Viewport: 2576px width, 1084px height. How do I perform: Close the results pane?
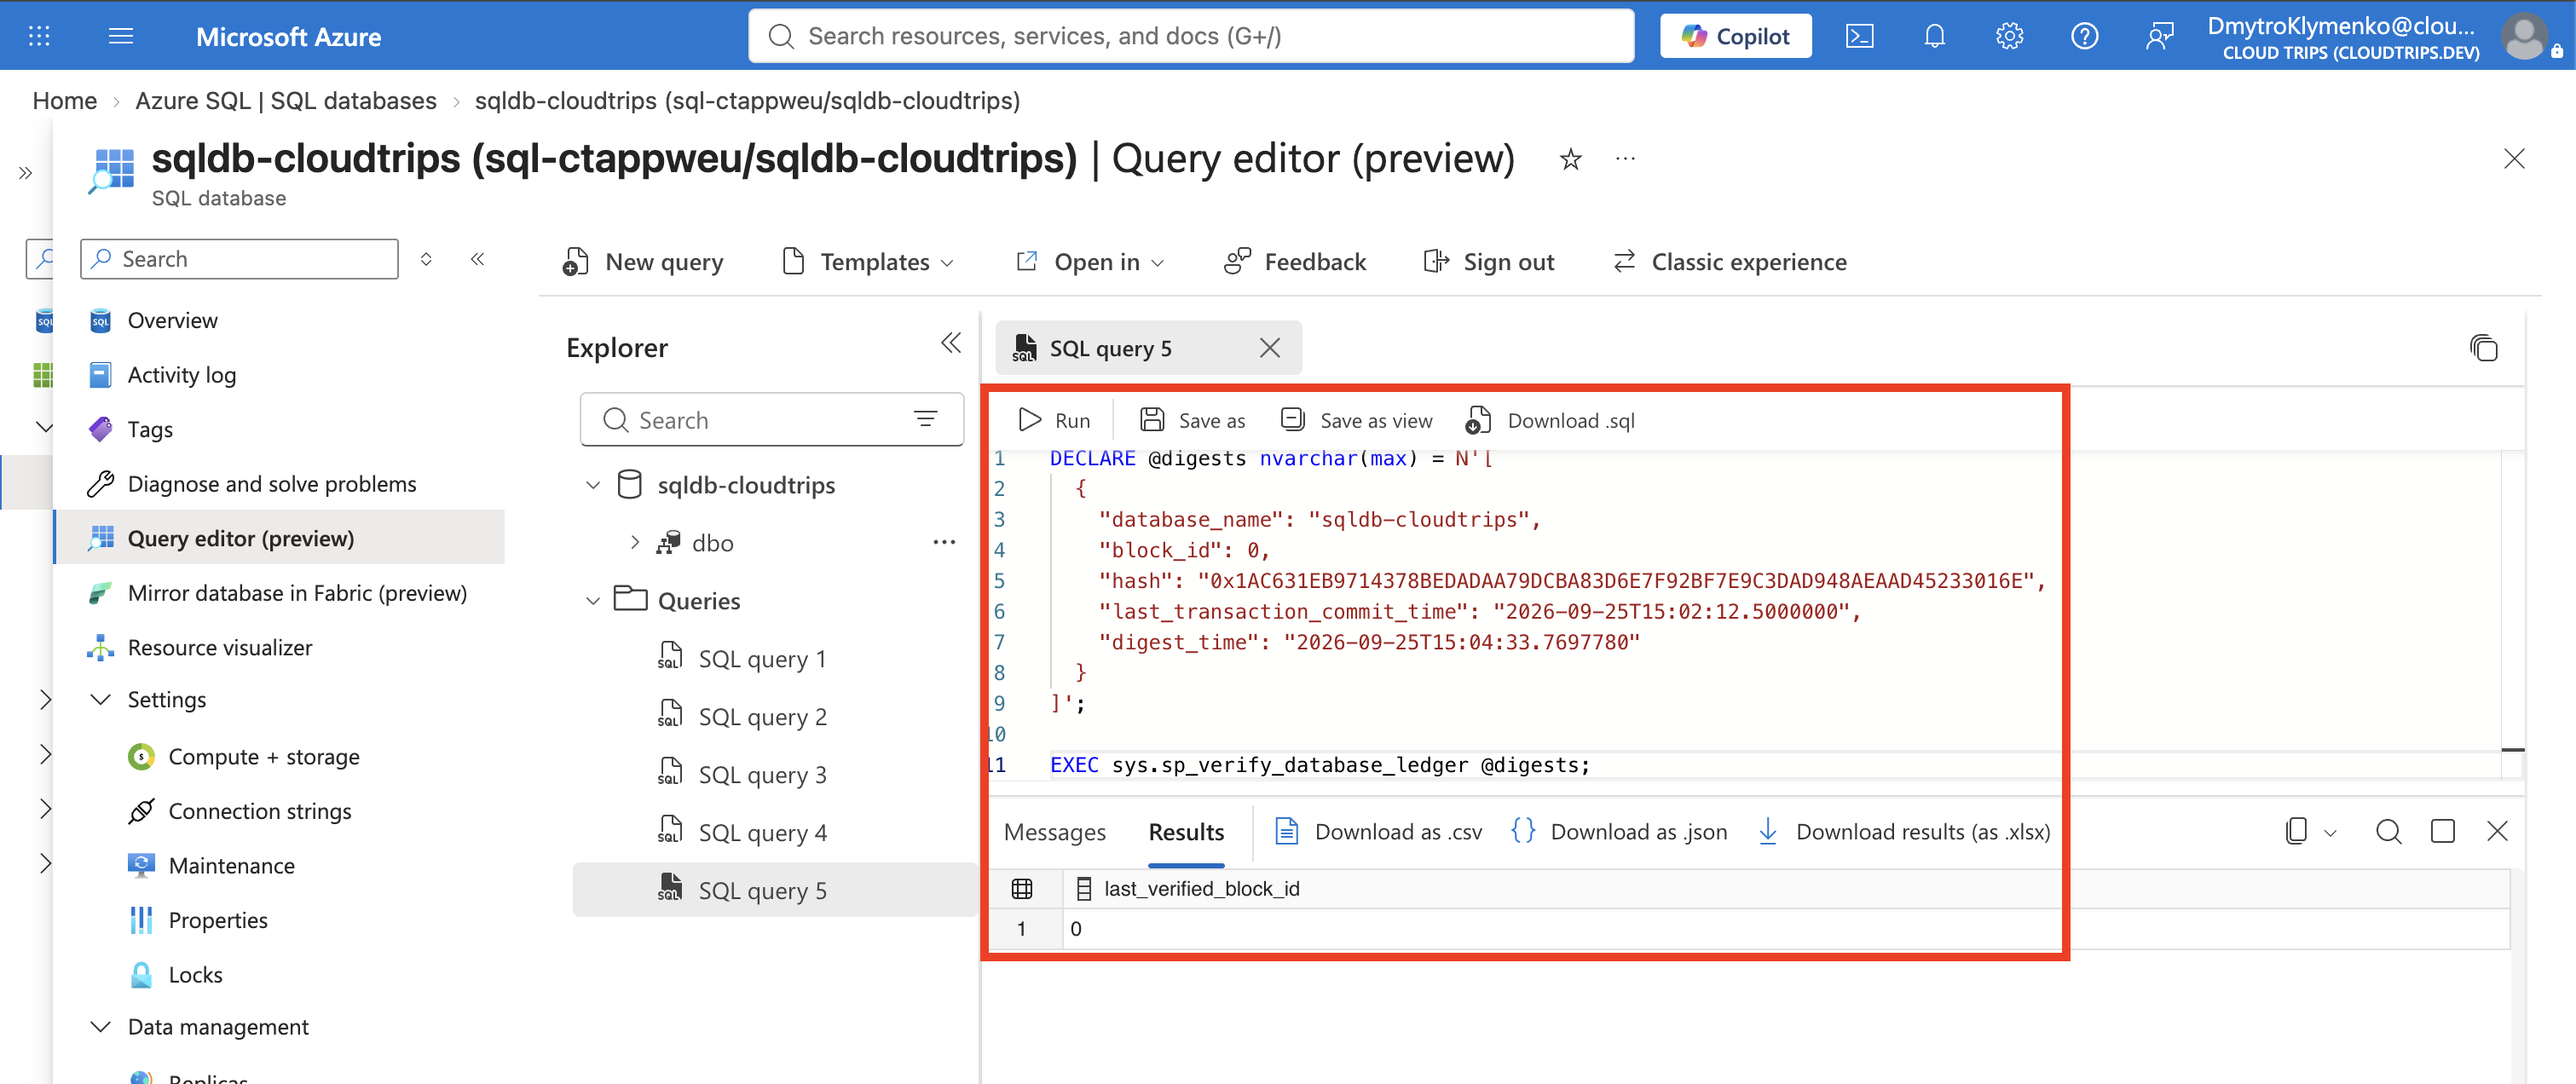click(2497, 831)
